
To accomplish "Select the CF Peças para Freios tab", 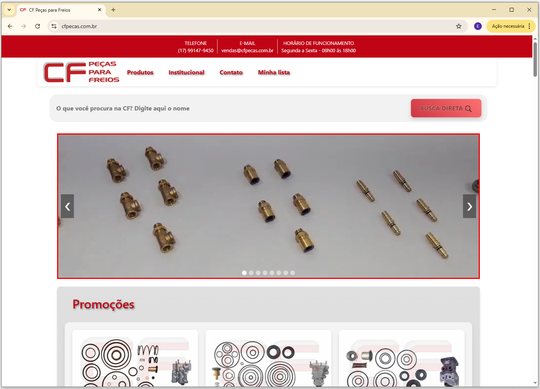I will [61, 10].
